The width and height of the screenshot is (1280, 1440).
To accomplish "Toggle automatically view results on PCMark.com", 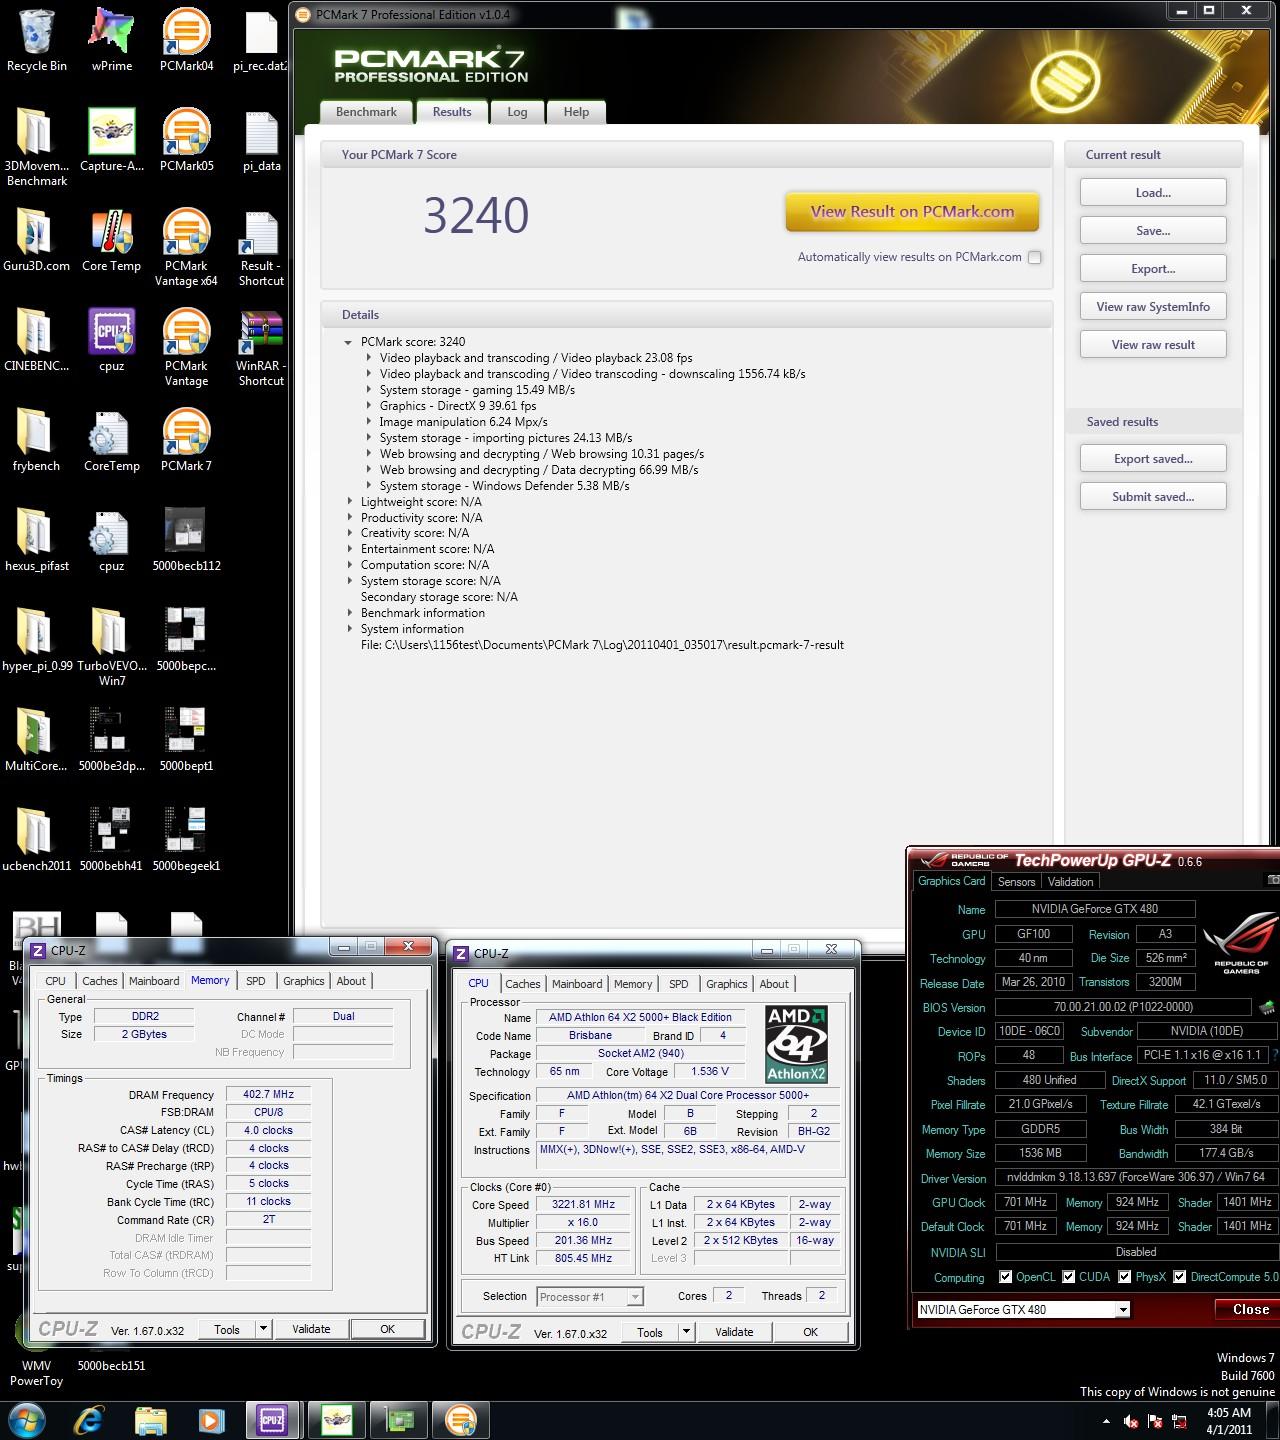I will click(x=1035, y=257).
